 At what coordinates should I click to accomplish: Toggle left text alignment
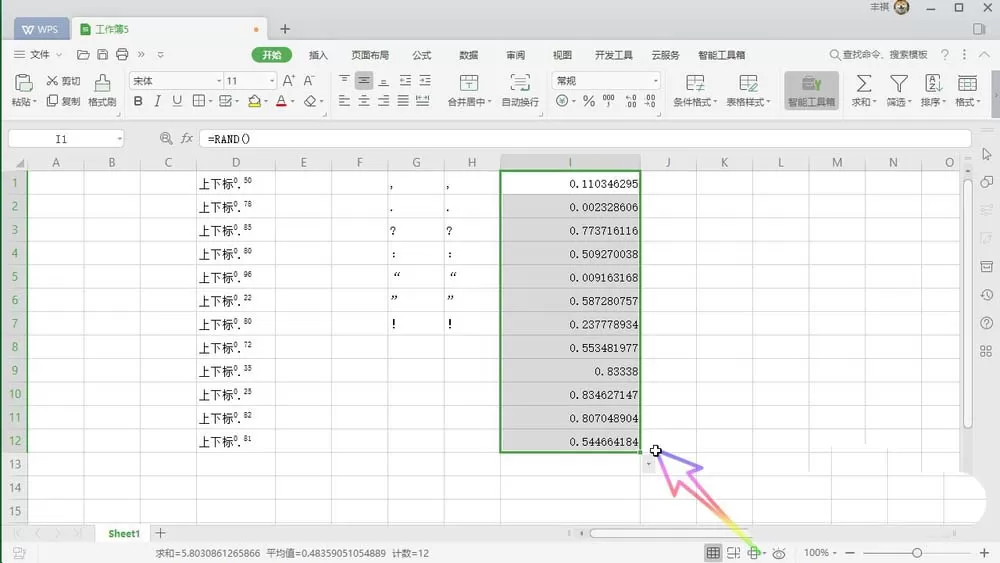pos(344,101)
